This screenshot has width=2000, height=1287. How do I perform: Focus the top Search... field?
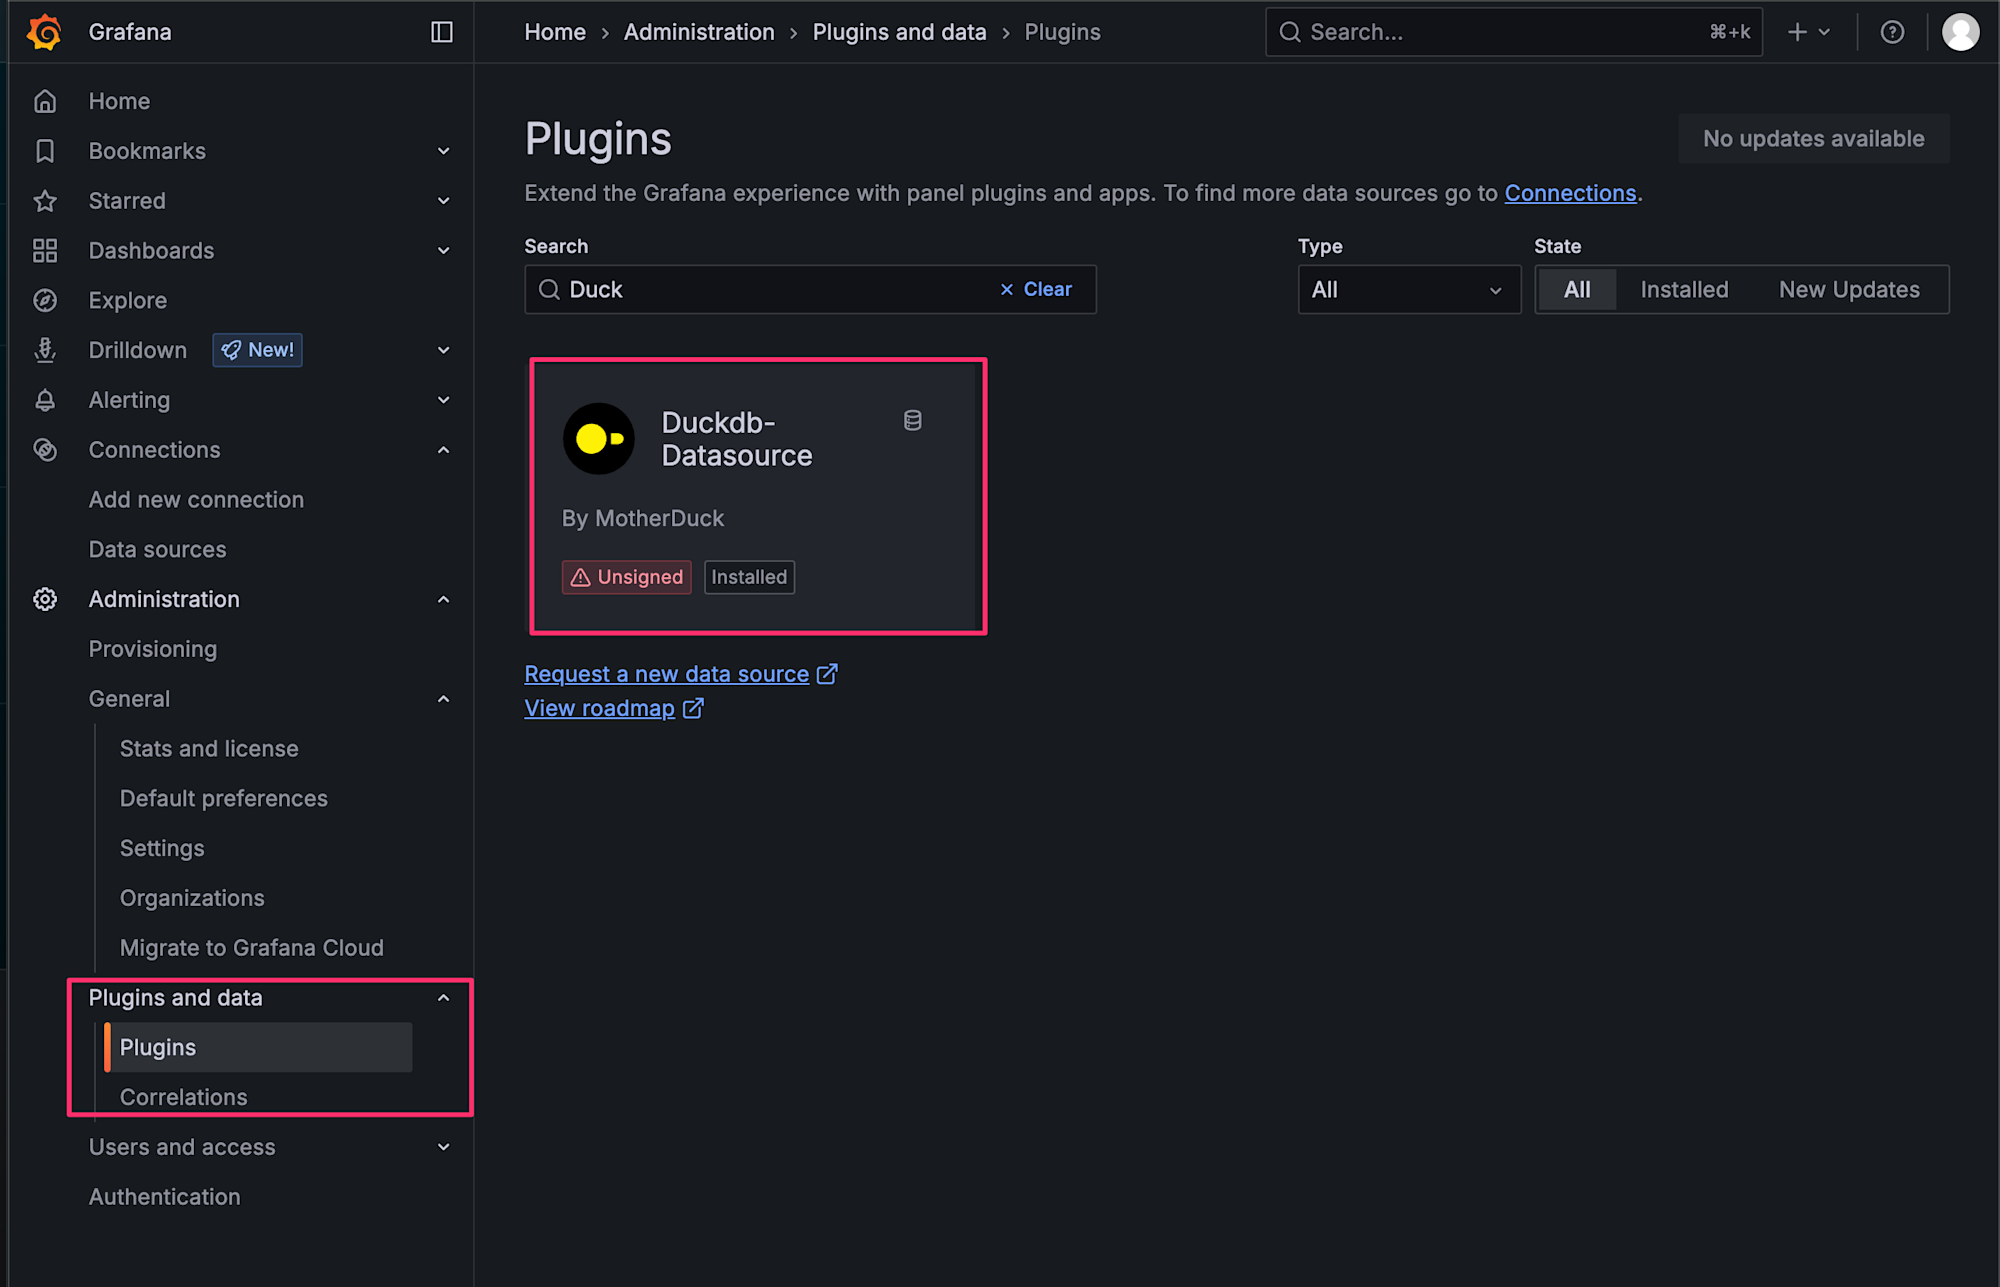coord(1514,32)
